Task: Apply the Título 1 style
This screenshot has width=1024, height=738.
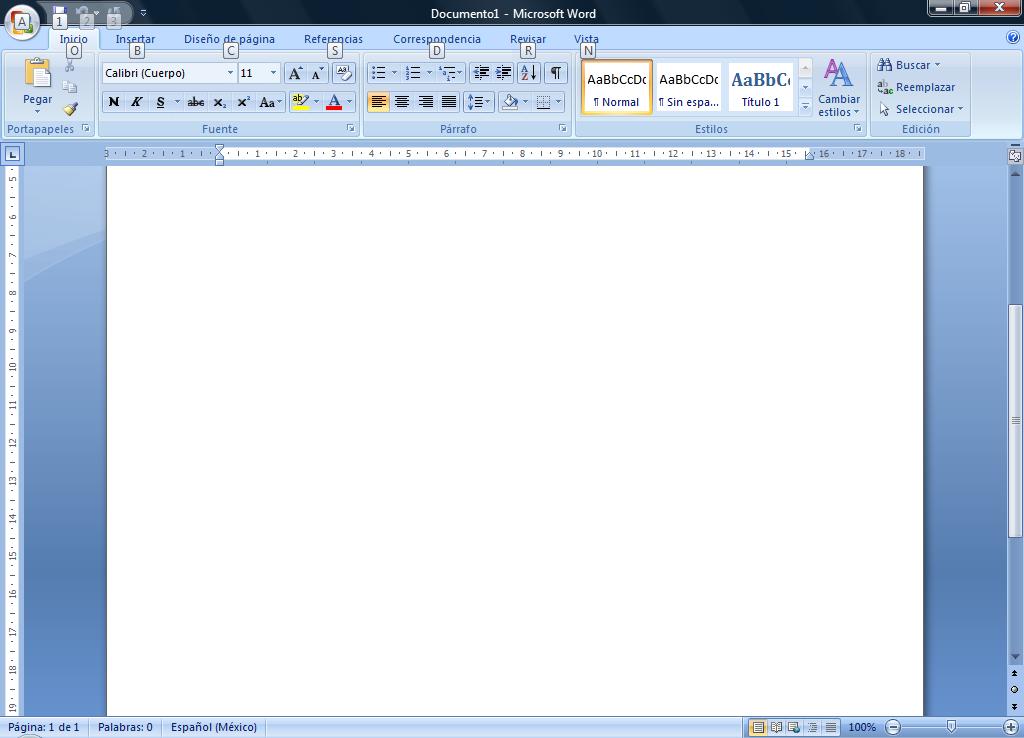Action: pos(760,88)
